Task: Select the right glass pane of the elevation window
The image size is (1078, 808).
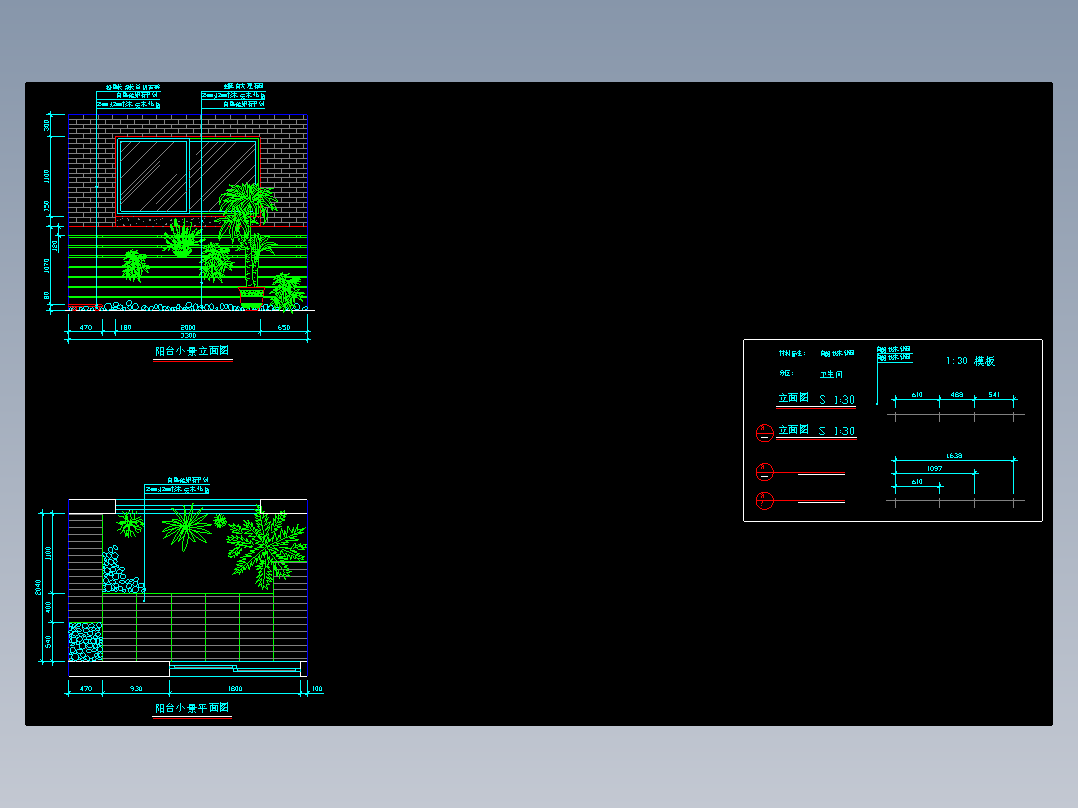Action: (223, 177)
